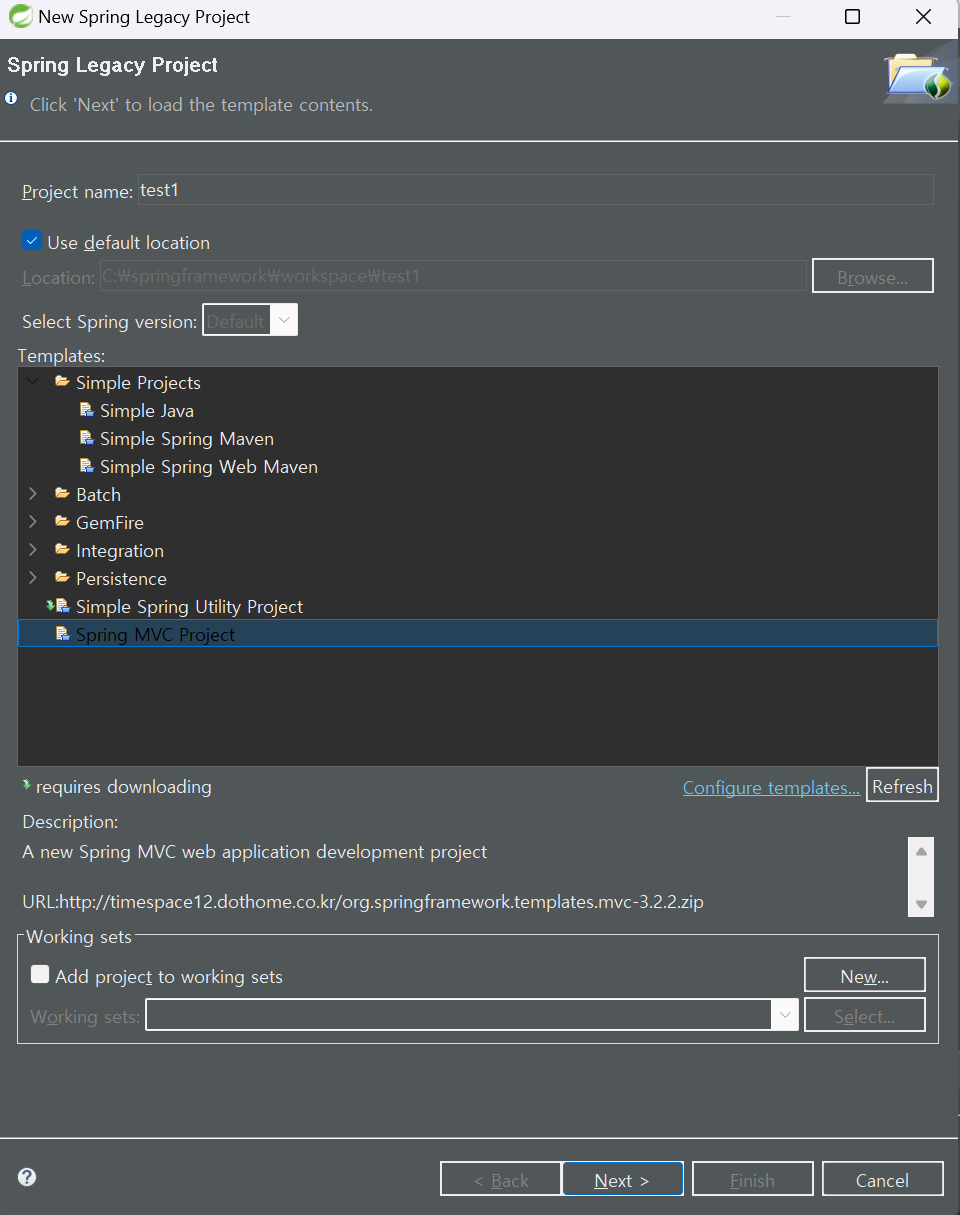Click the Simple Java template icon

(87, 410)
